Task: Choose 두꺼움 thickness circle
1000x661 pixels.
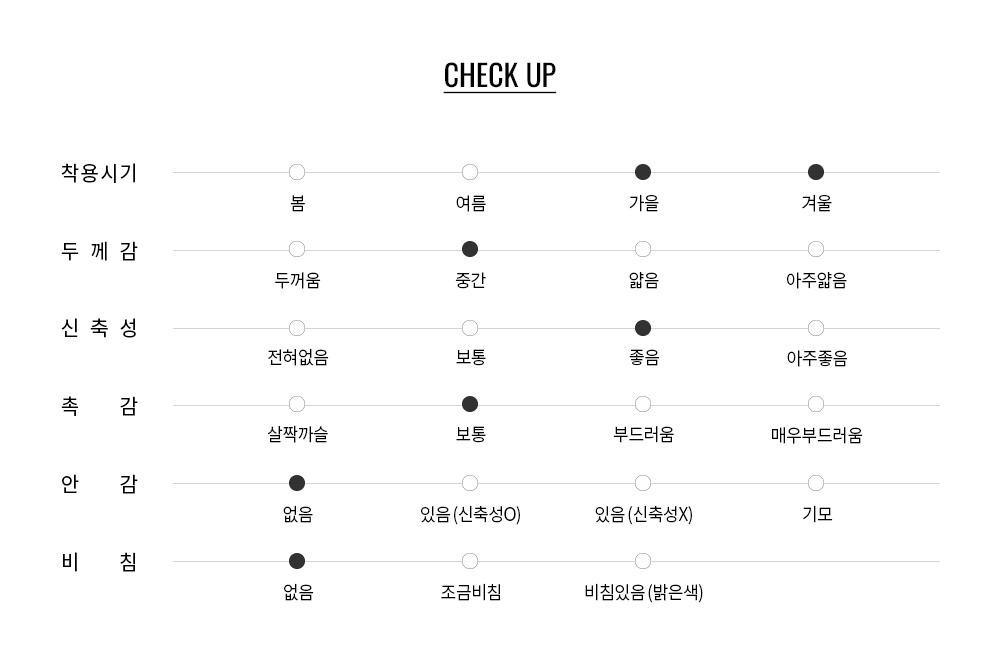Action: pyautogui.click(x=297, y=249)
